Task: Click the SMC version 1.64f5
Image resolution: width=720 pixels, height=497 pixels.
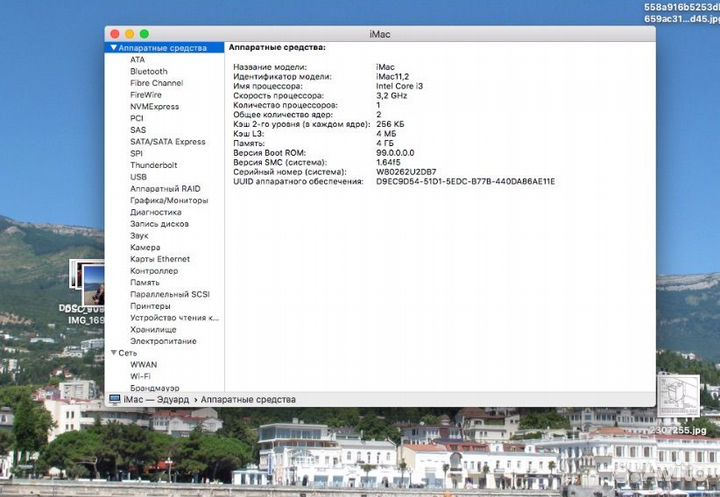Action: click(x=388, y=162)
